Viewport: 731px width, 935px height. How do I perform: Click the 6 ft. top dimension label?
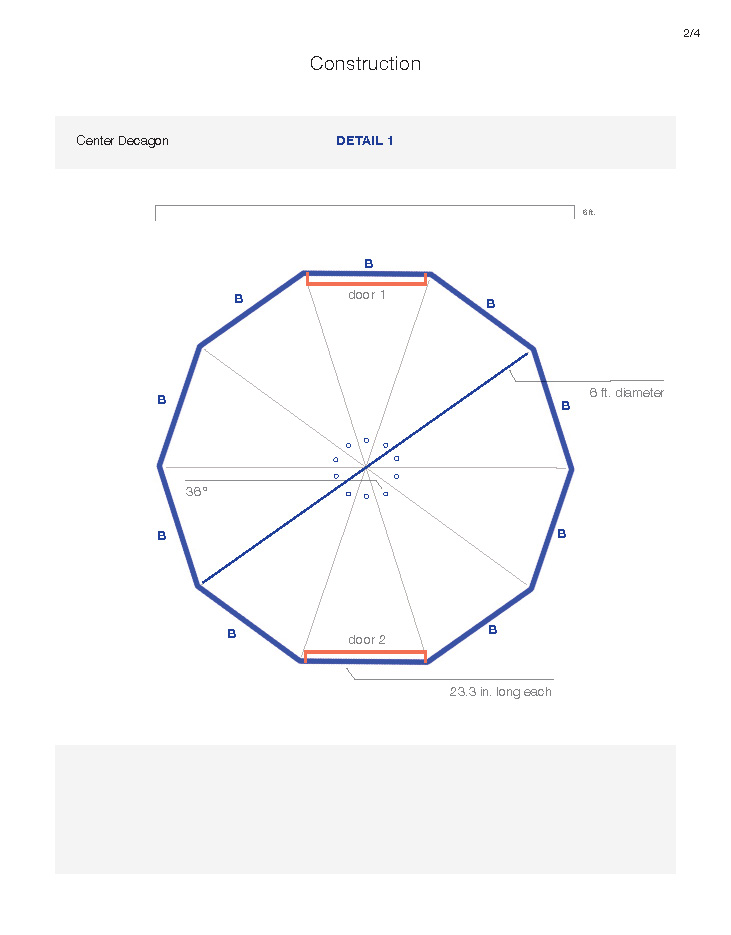[588, 212]
